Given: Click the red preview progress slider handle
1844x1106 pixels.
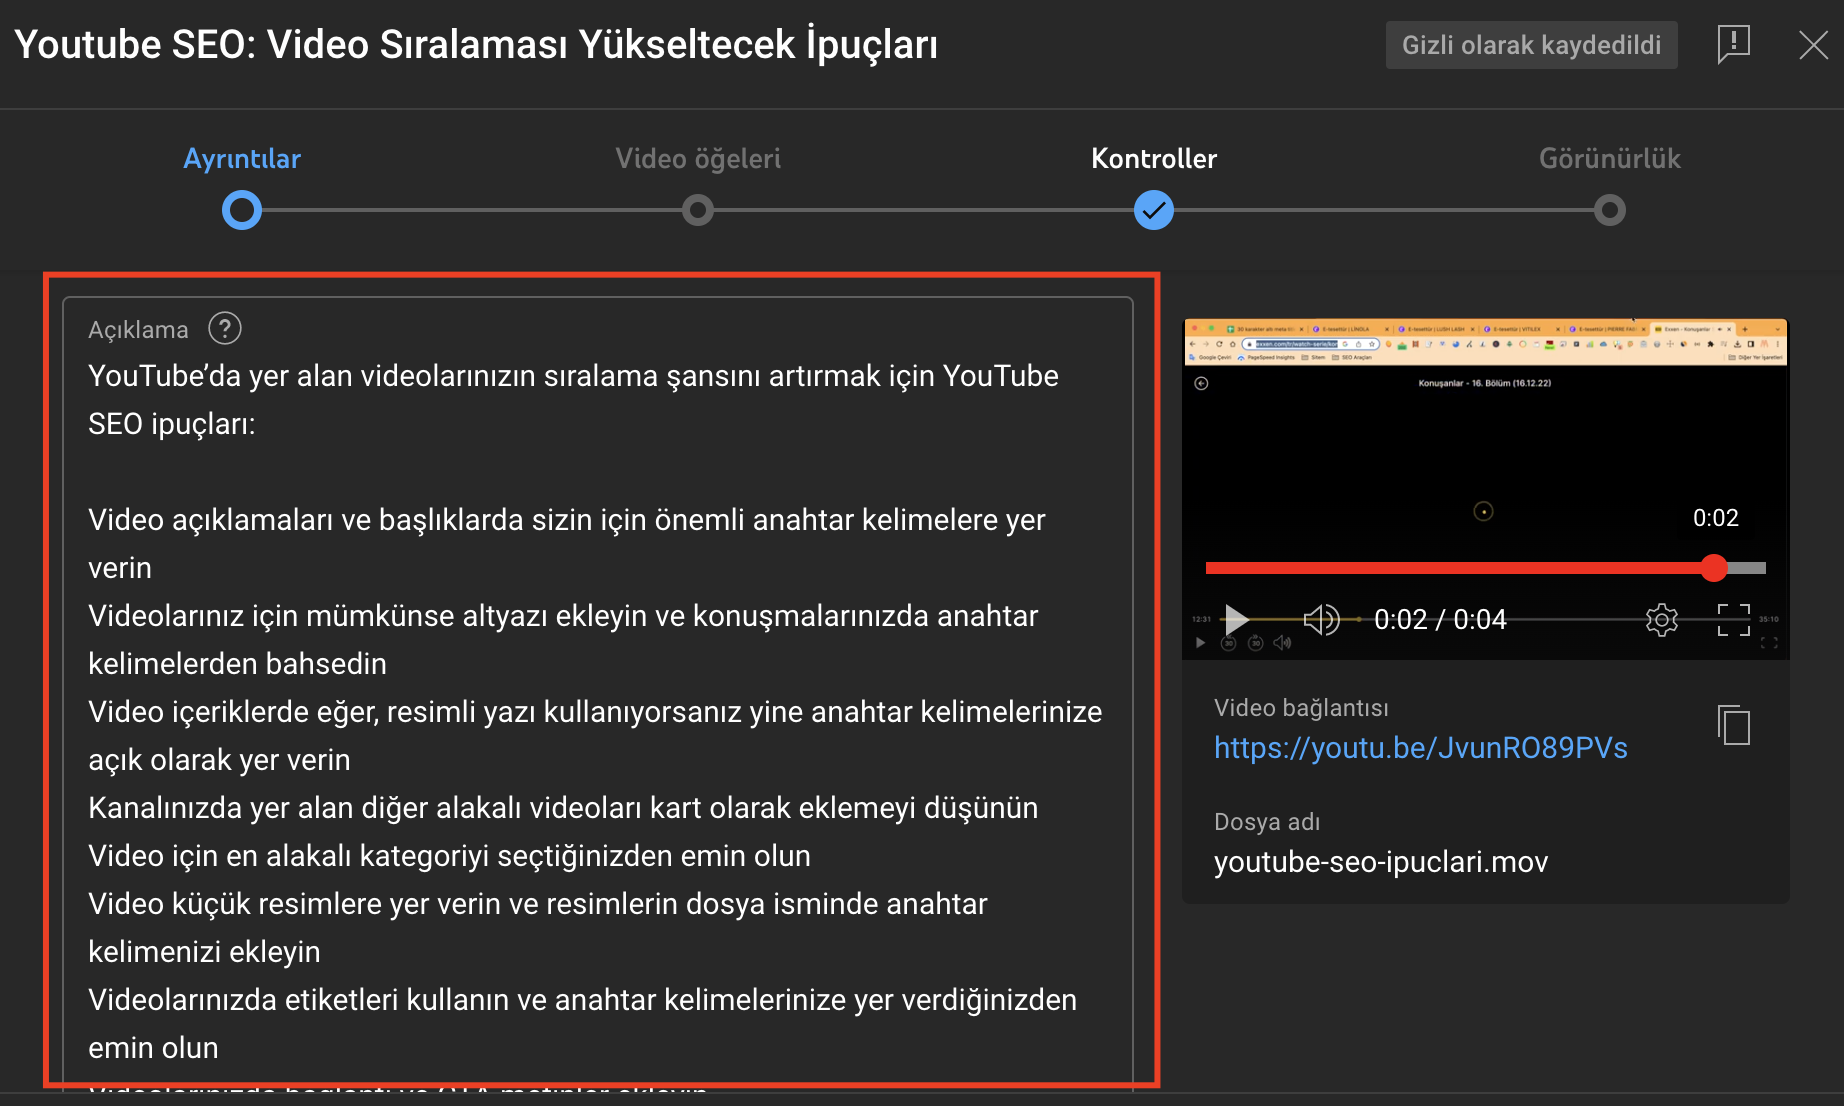Looking at the screenshot, I should click(x=1714, y=568).
